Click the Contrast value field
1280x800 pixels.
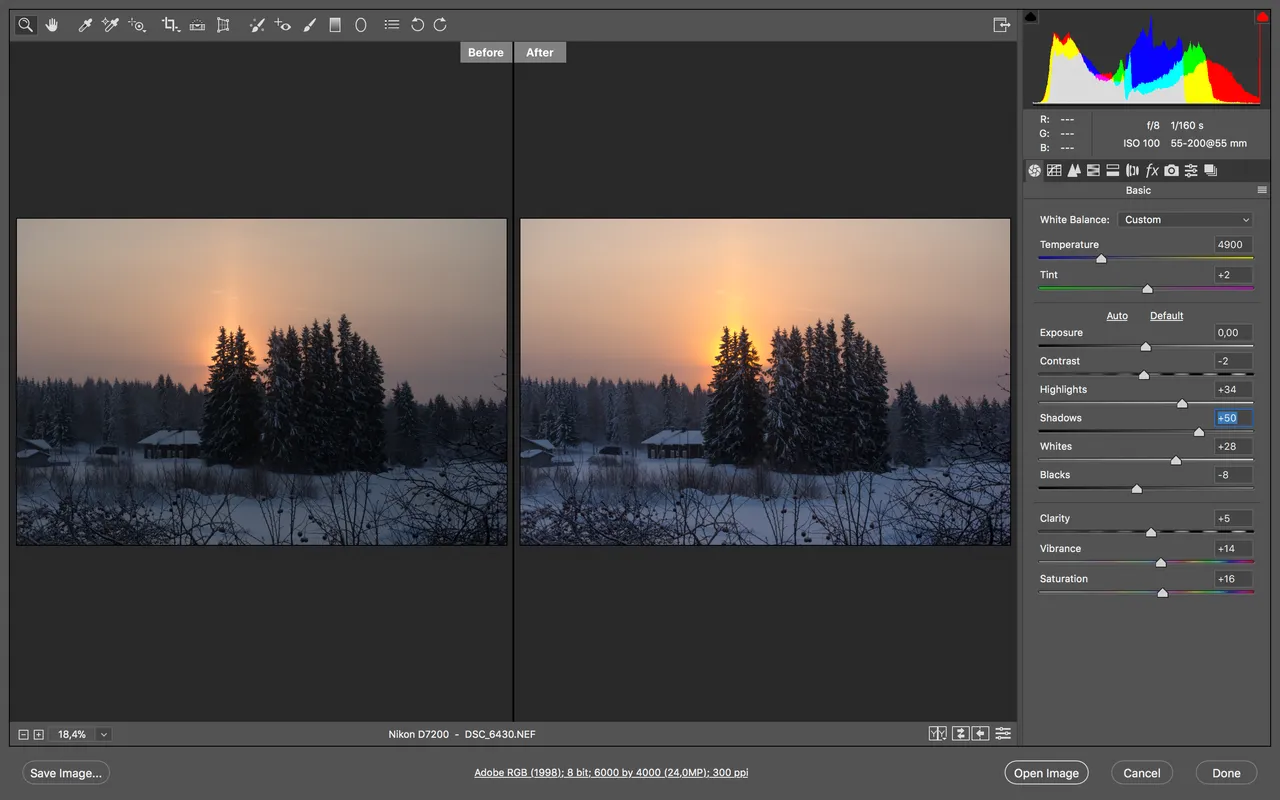click(1234, 361)
